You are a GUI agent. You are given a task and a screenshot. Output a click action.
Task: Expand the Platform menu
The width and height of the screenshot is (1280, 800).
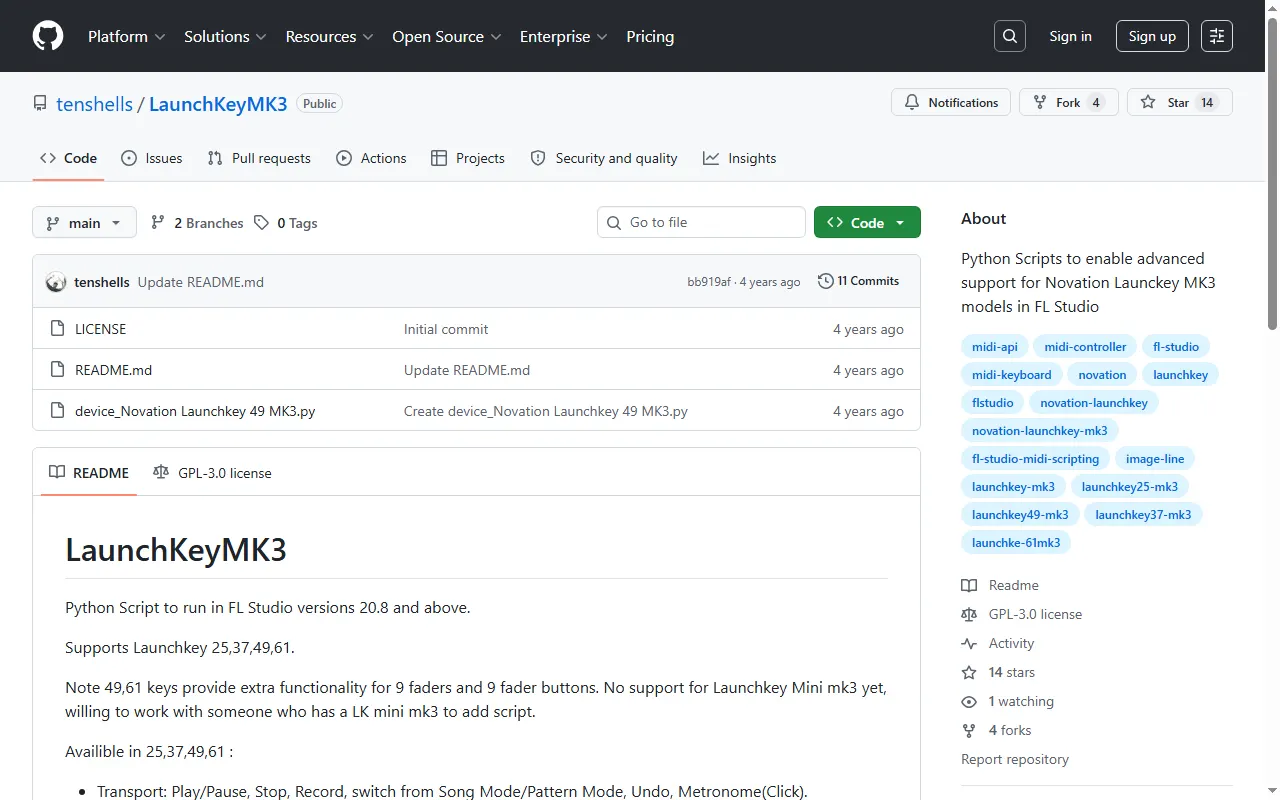(126, 36)
